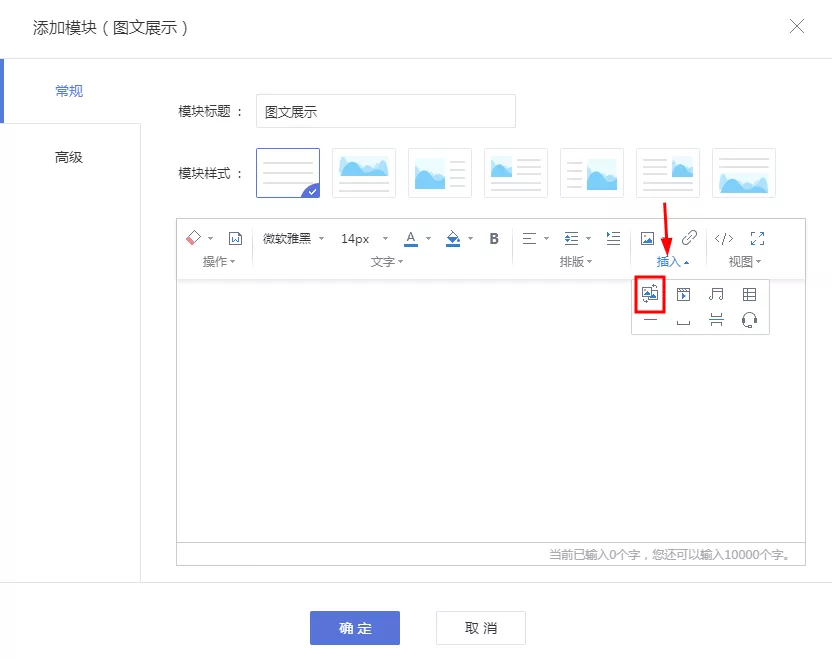
Task: Insert blank space icon
Action: pos(683,322)
